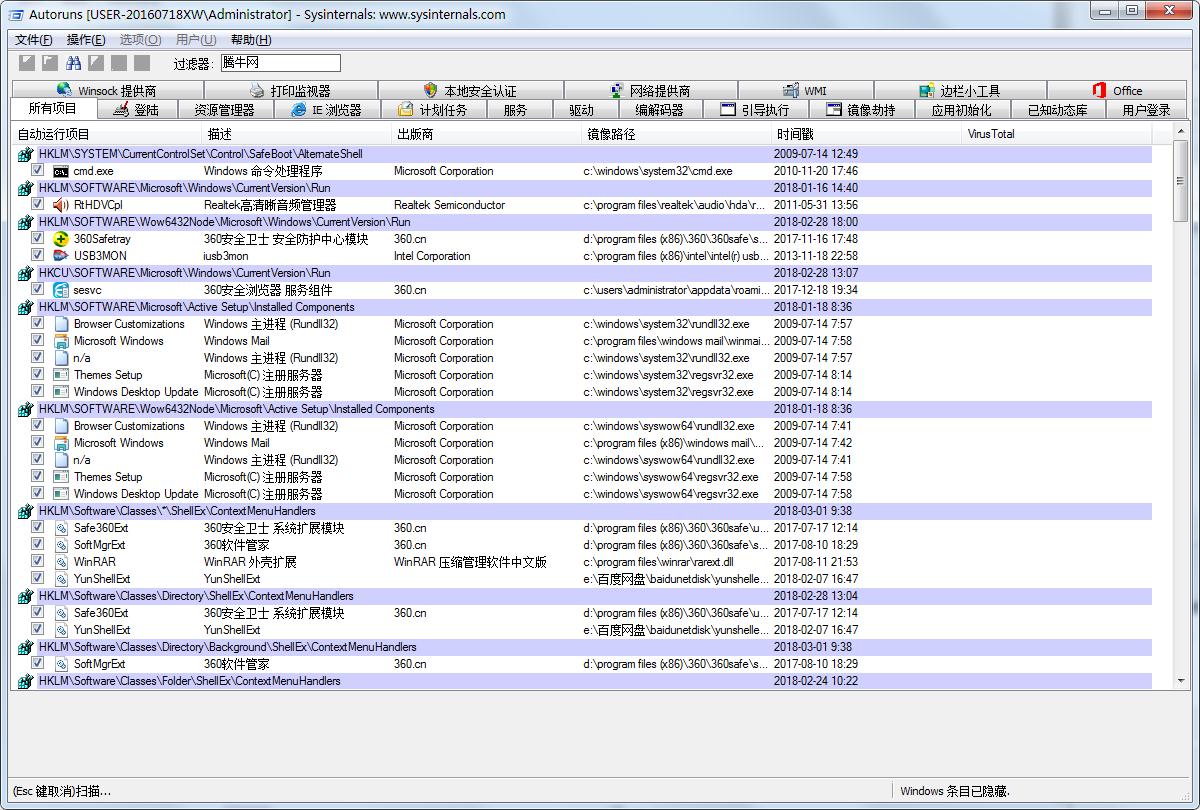This screenshot has width=1200, height=810.
Task: Click the 镜像路径 column header
Action: (x=677, y=134)
